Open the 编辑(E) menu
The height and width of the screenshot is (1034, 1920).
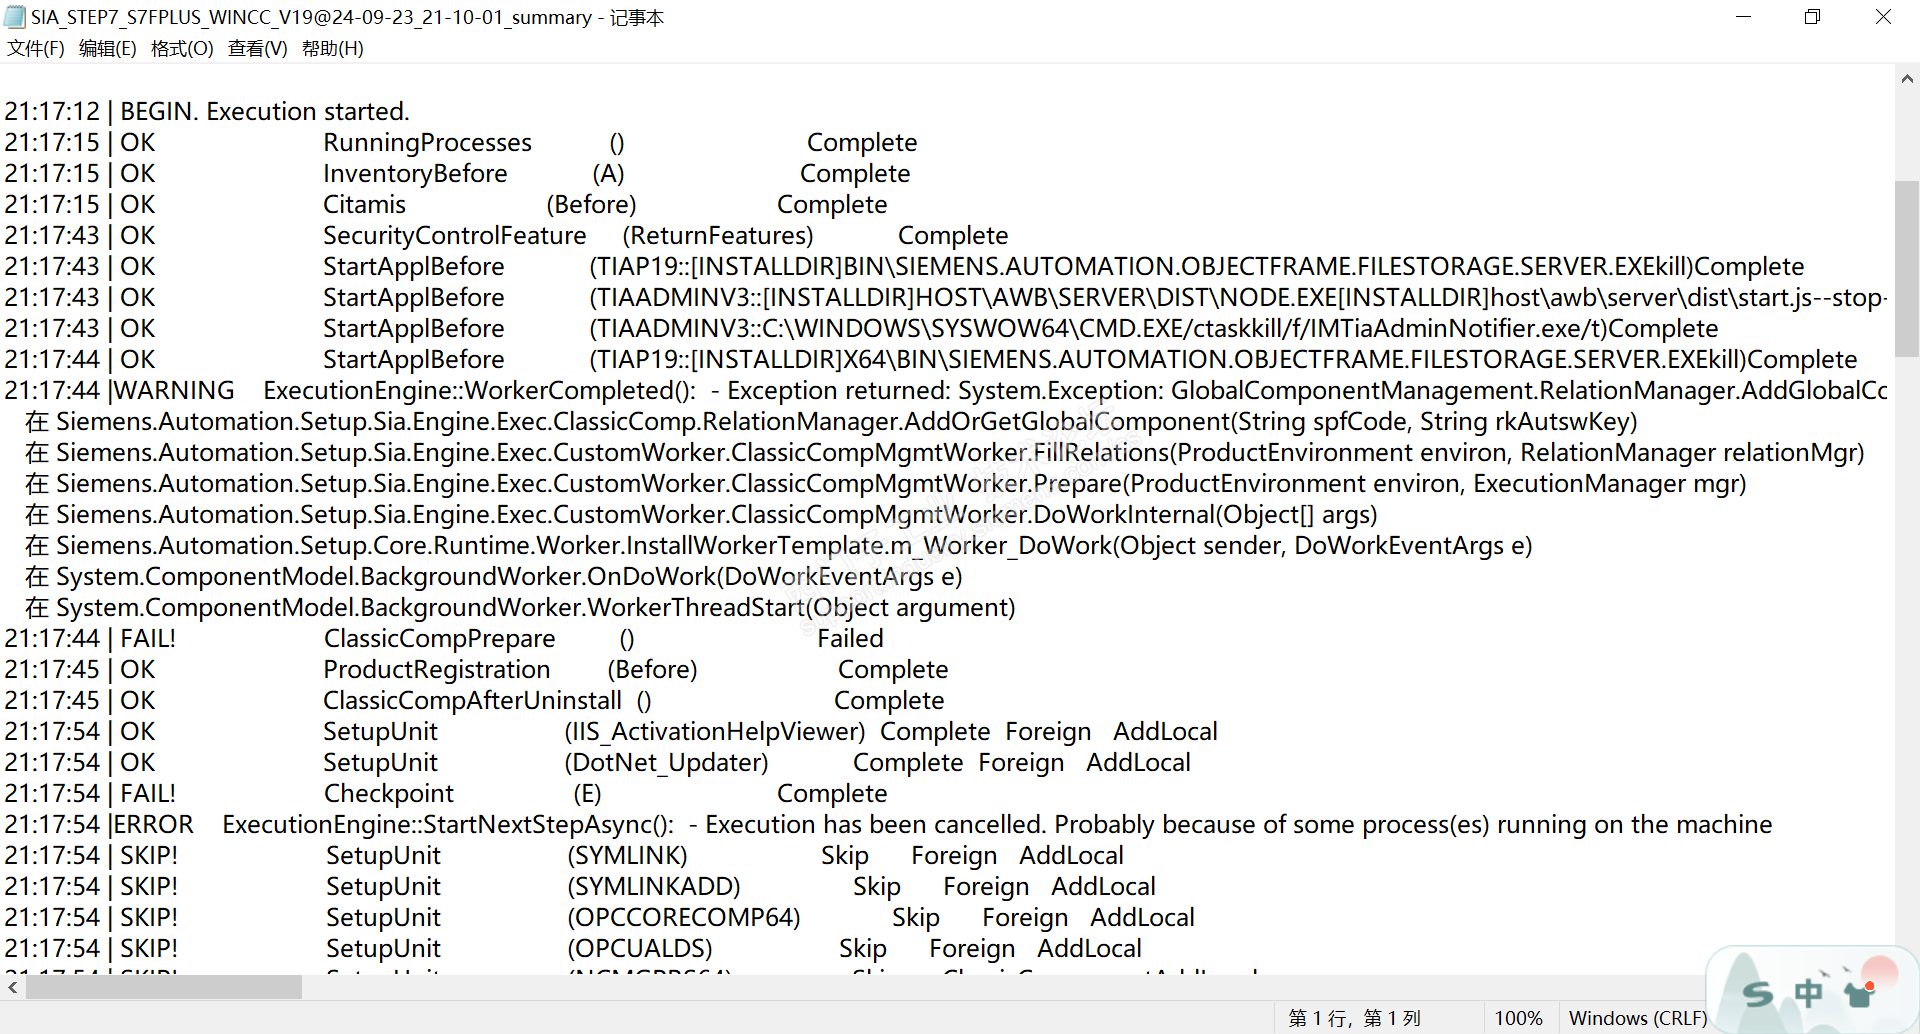[108, 48]
